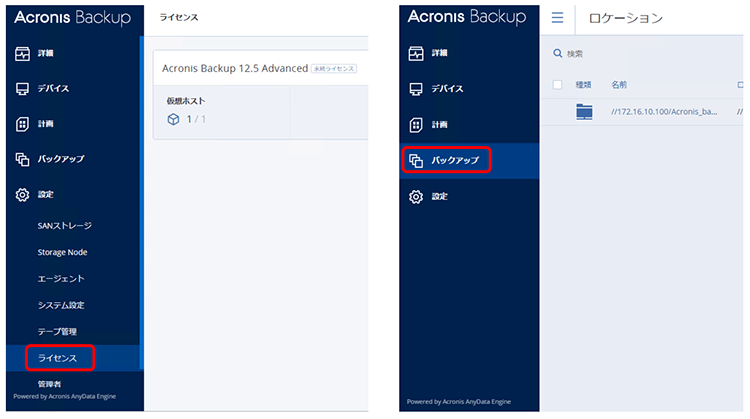Open 計画 menu in left window sidebar
The width and height of the screenshot is (750, 419).
point(45,124)
